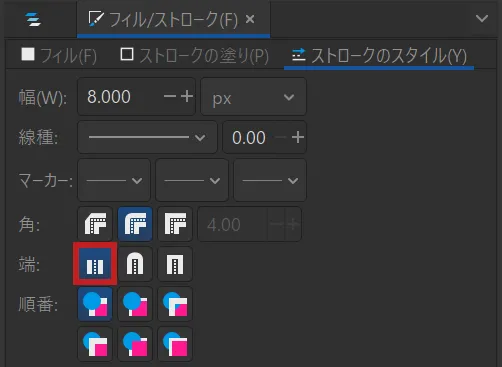Select the round join corner style
The height and width of the screenshot is (367, 502).
pyautogui.click(x=135, y=224)
